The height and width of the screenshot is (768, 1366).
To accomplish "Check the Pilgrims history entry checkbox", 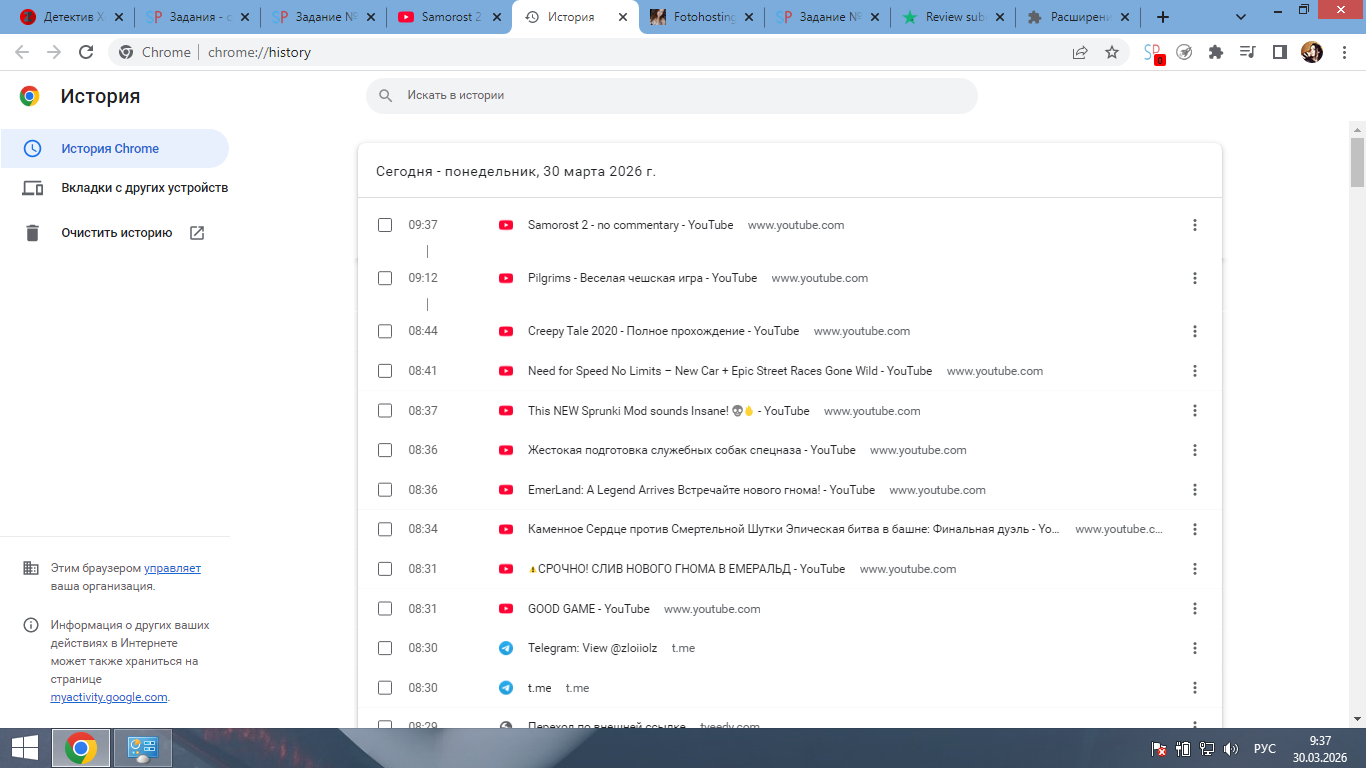I will [385, 278].
